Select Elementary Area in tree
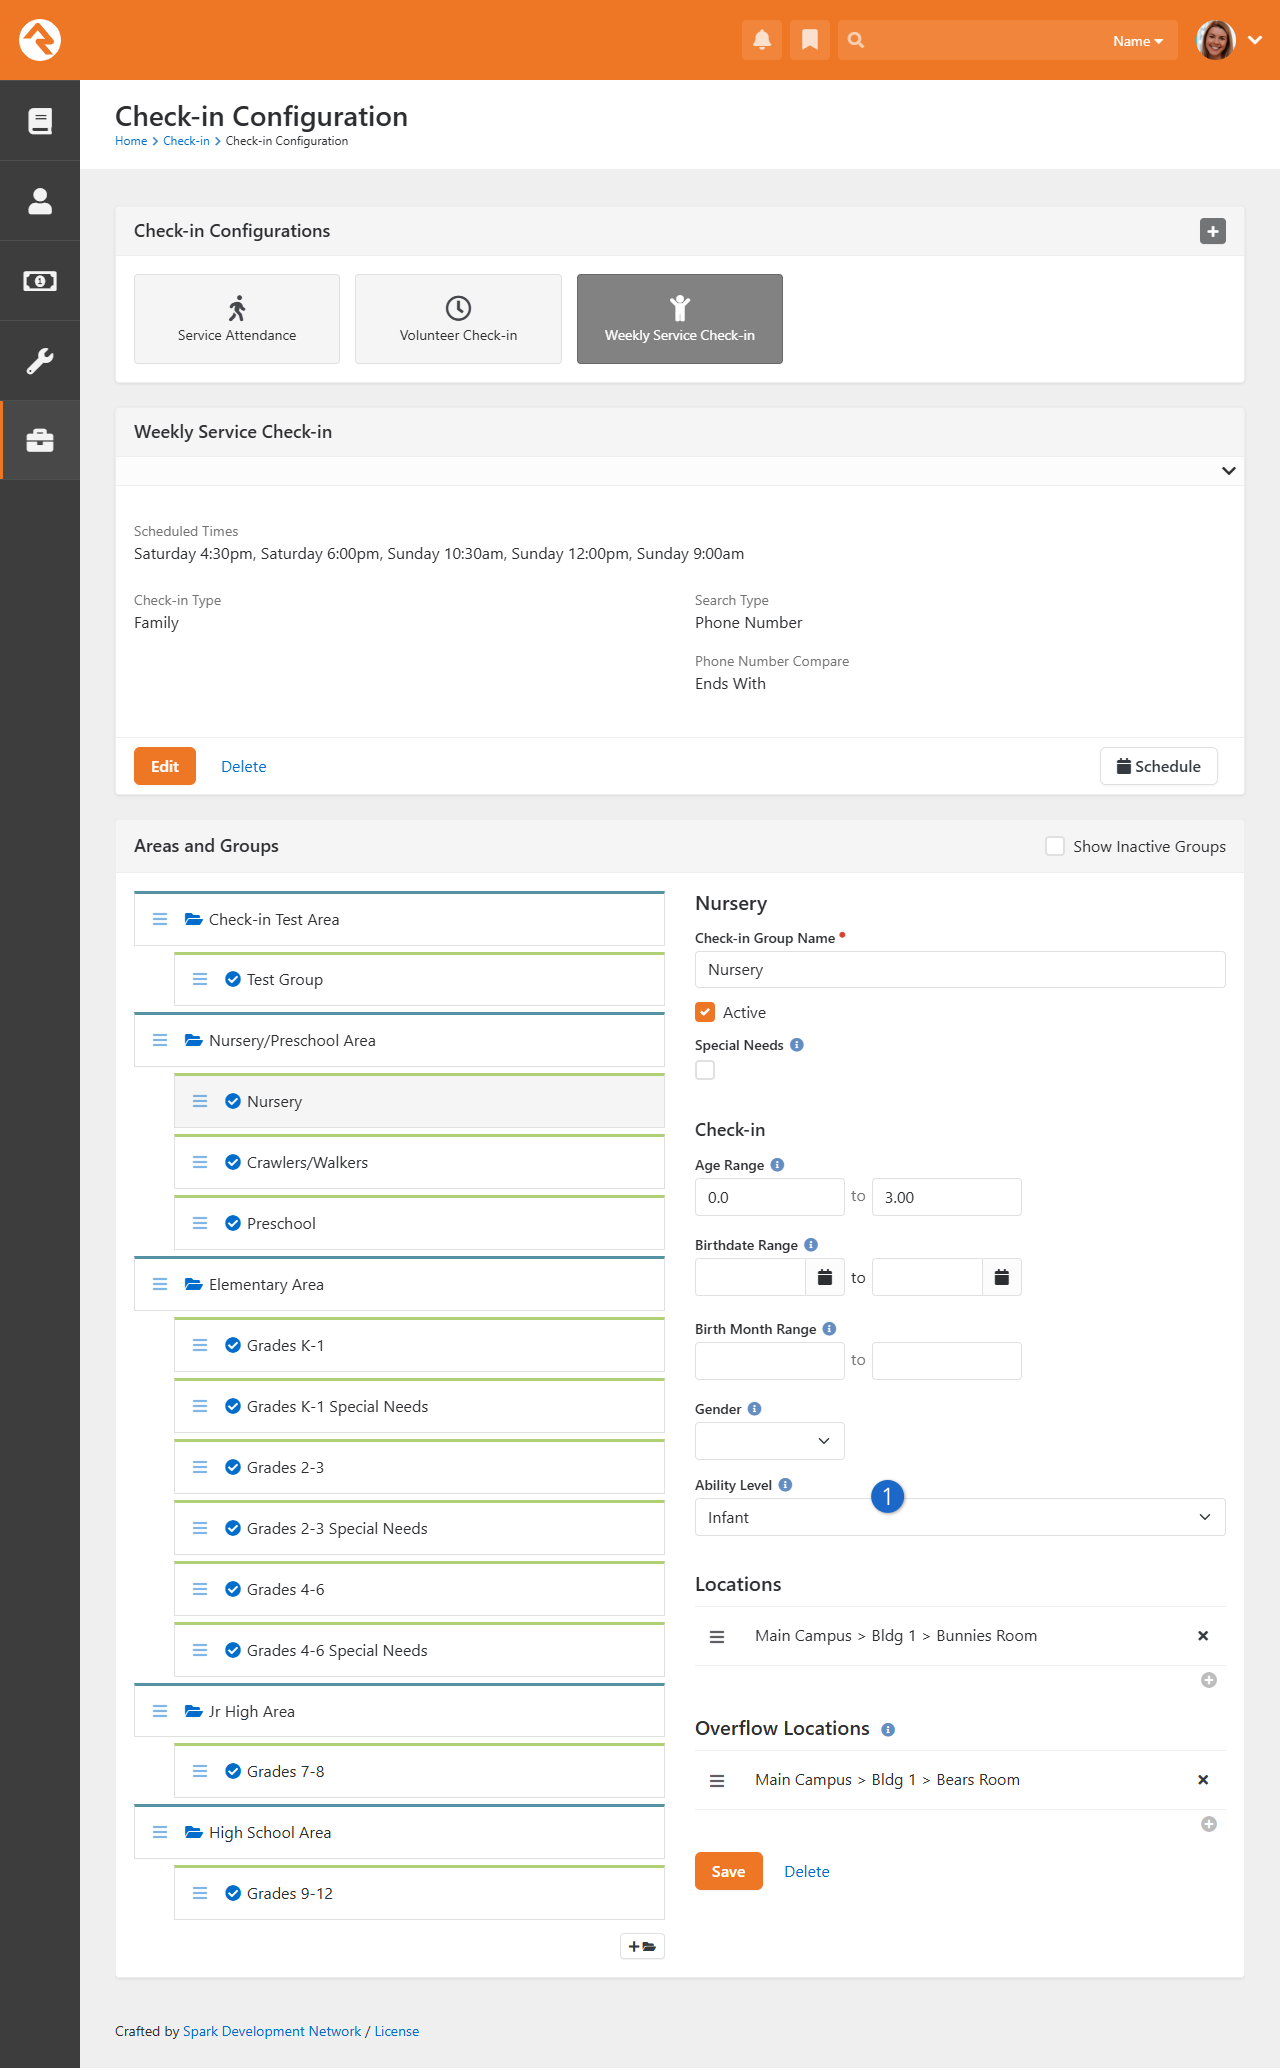This screenshot has width=1280, height=2070. [399, 1284]
